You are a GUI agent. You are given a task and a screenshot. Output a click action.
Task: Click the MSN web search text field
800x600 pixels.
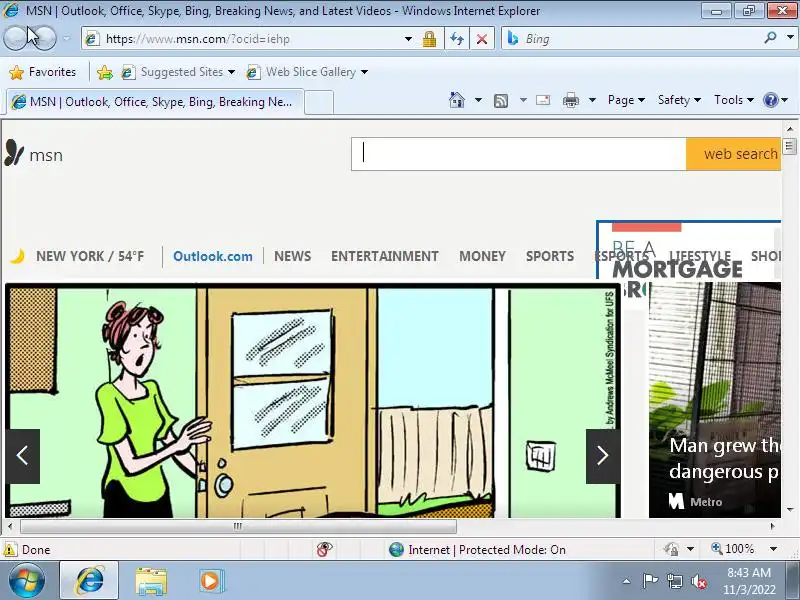518,154
